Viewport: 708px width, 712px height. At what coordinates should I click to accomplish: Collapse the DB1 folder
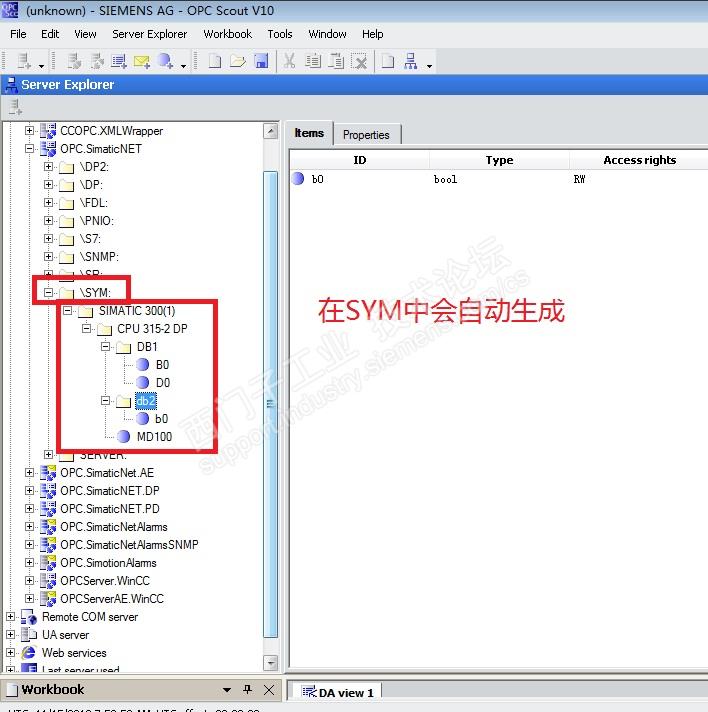point(105,346)
